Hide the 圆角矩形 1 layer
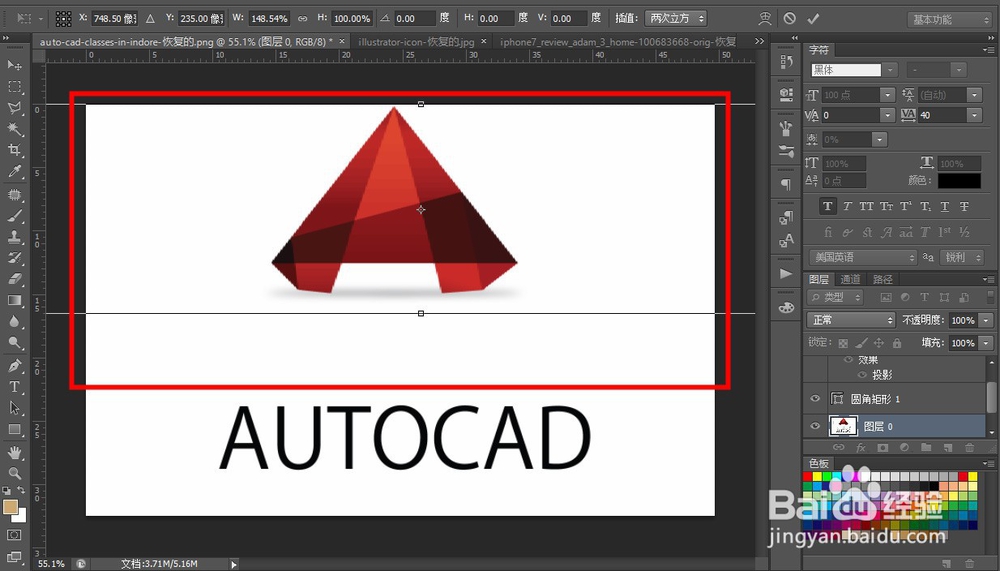This screenshot has height=571, width=1000. point(815,399)
